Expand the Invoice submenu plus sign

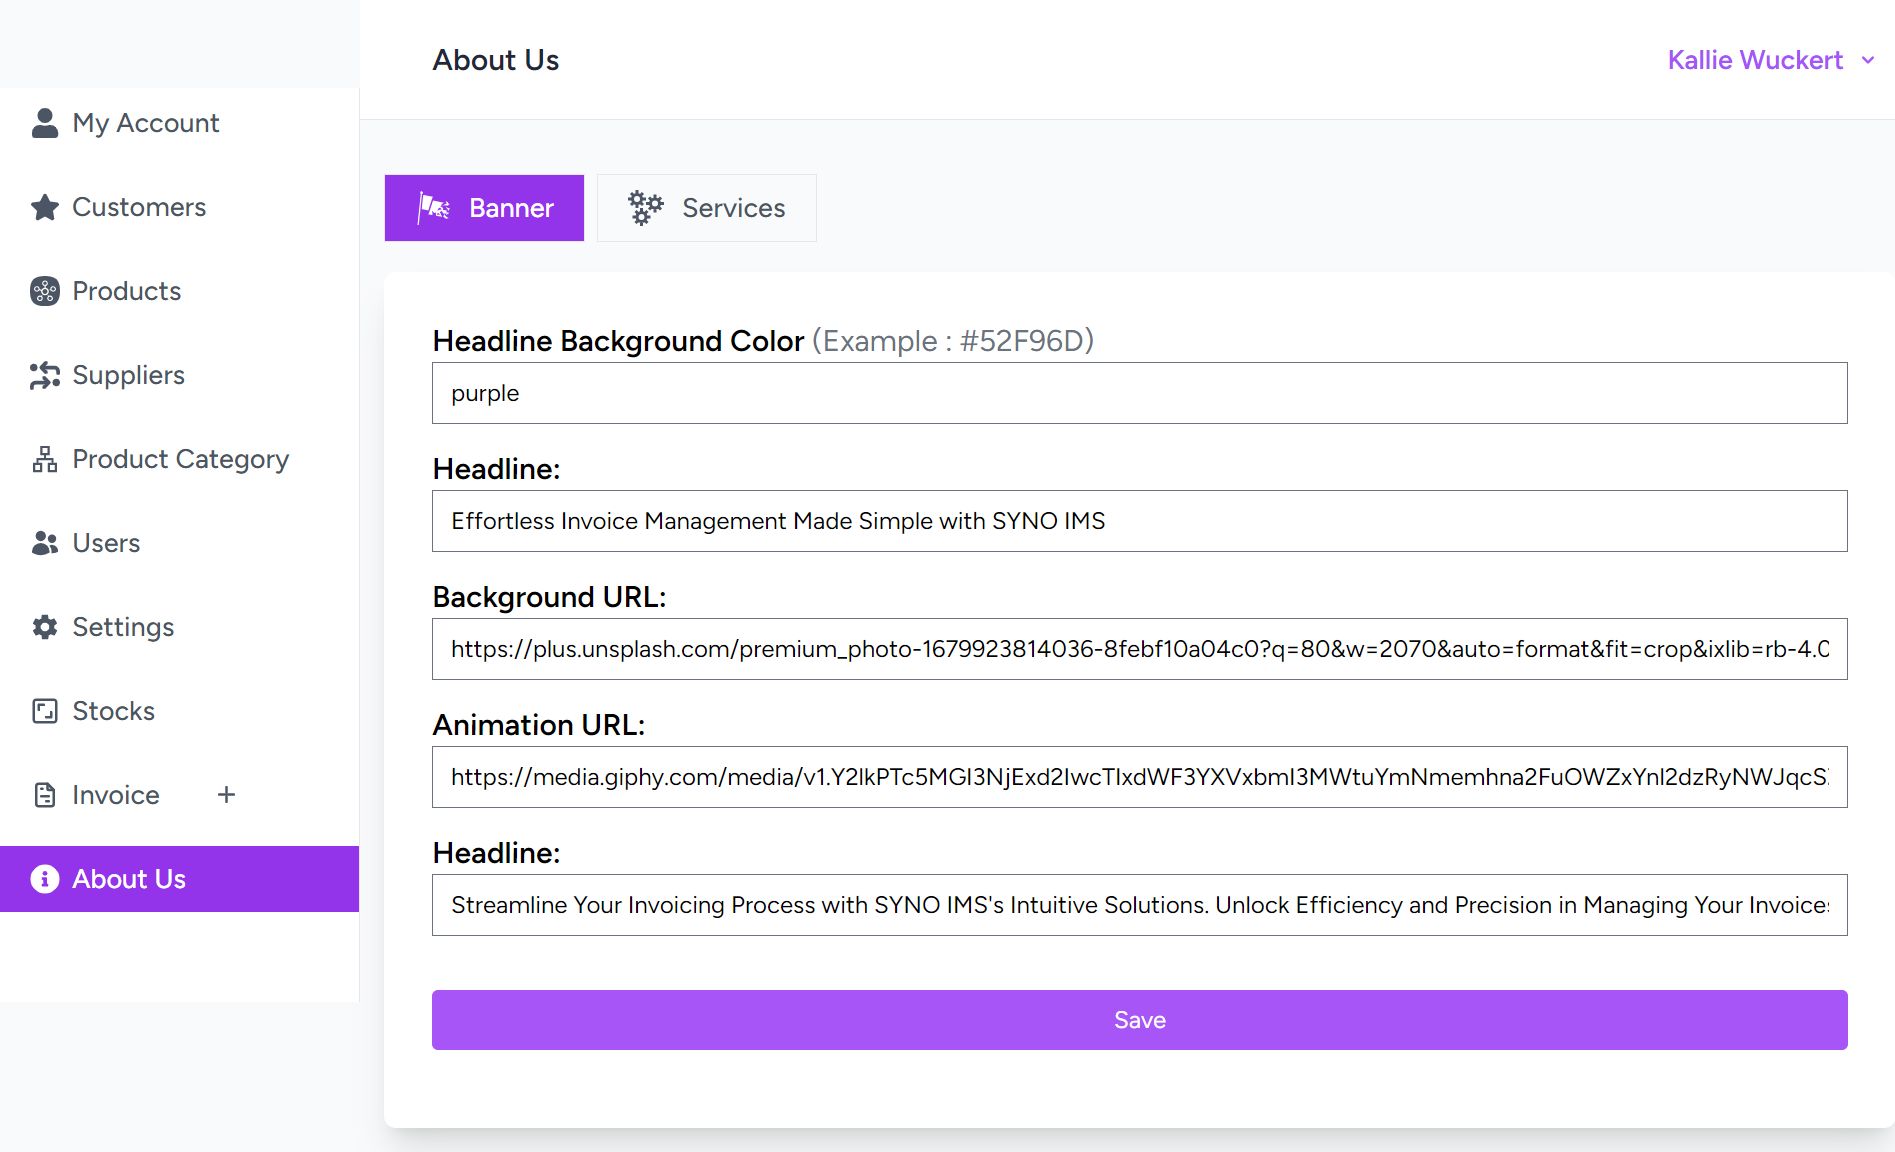(227, 795)
